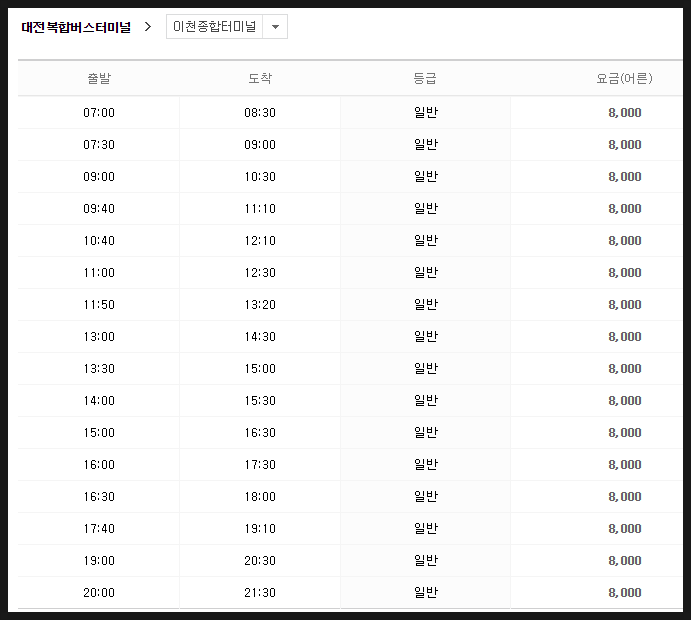Click the 18:00 arrival time
The width and height of the screenshot is (691, 620).
point(260,497)
